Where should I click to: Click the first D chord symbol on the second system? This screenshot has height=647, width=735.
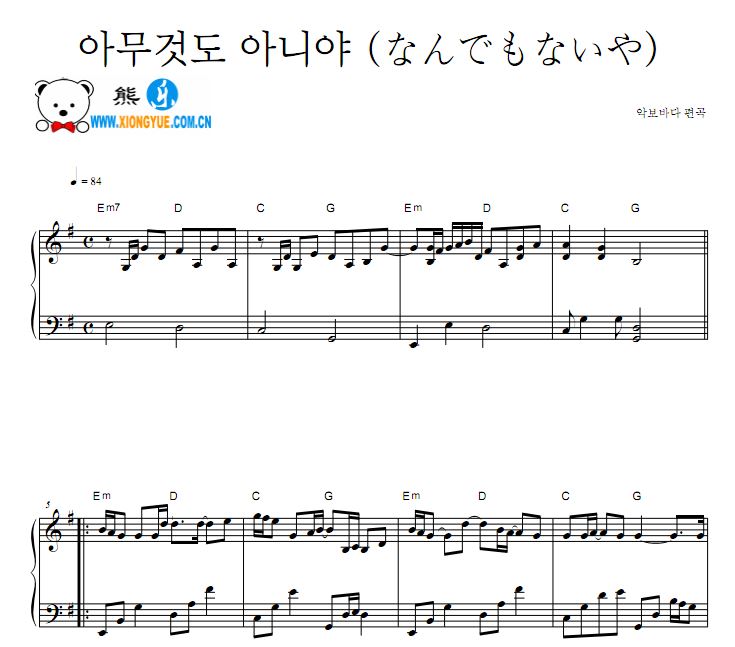tap(173, 496)
